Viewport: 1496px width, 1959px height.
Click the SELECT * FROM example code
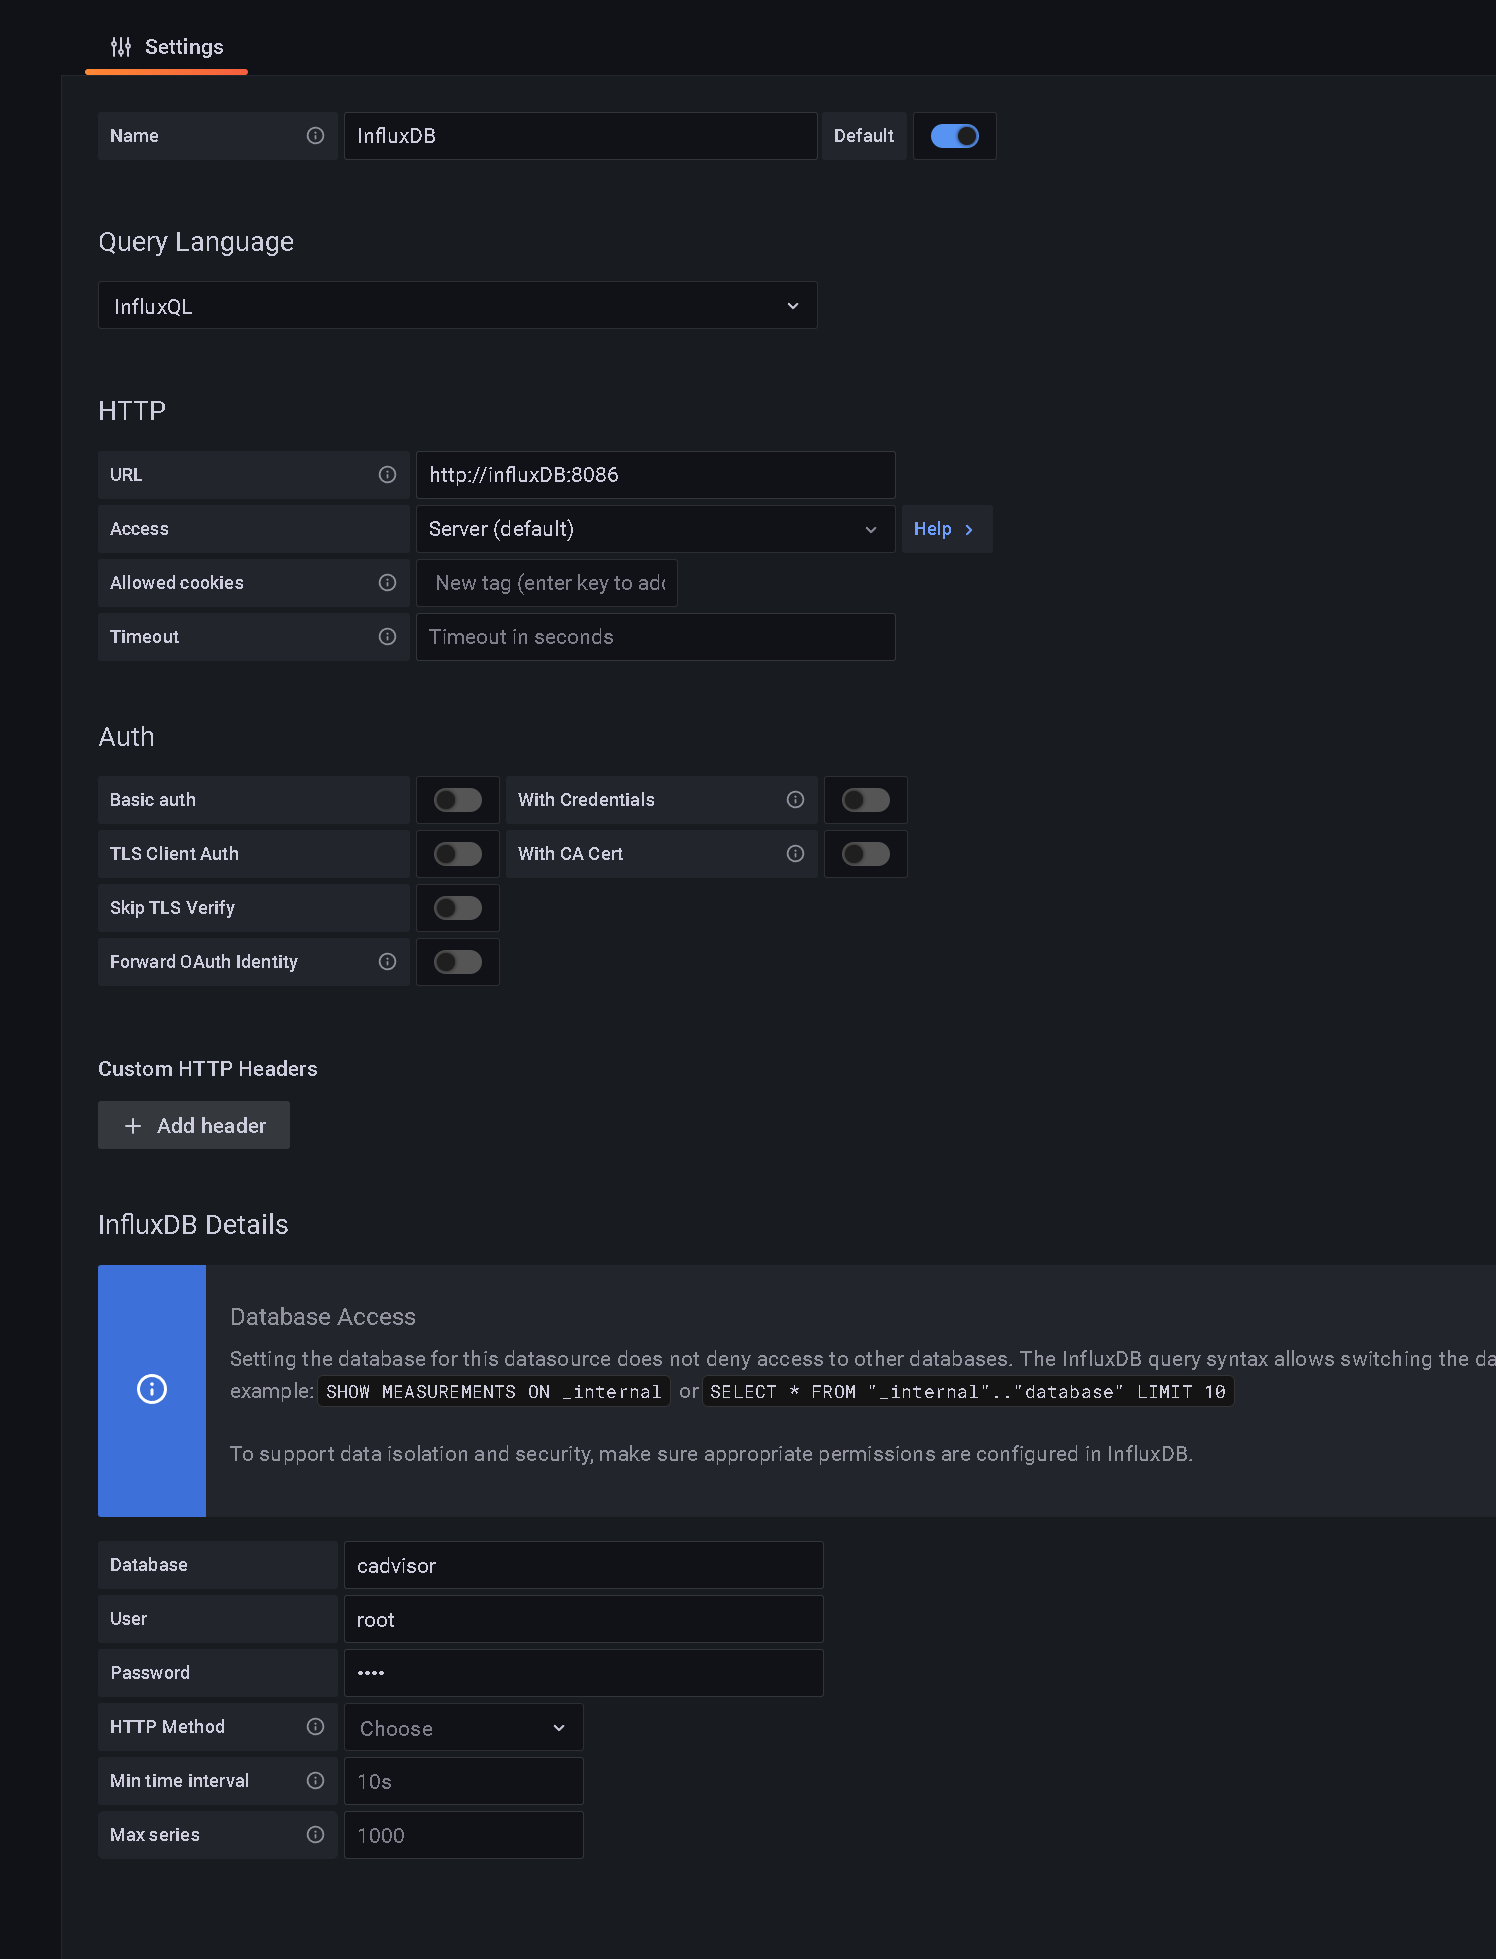pos(968,1392)
